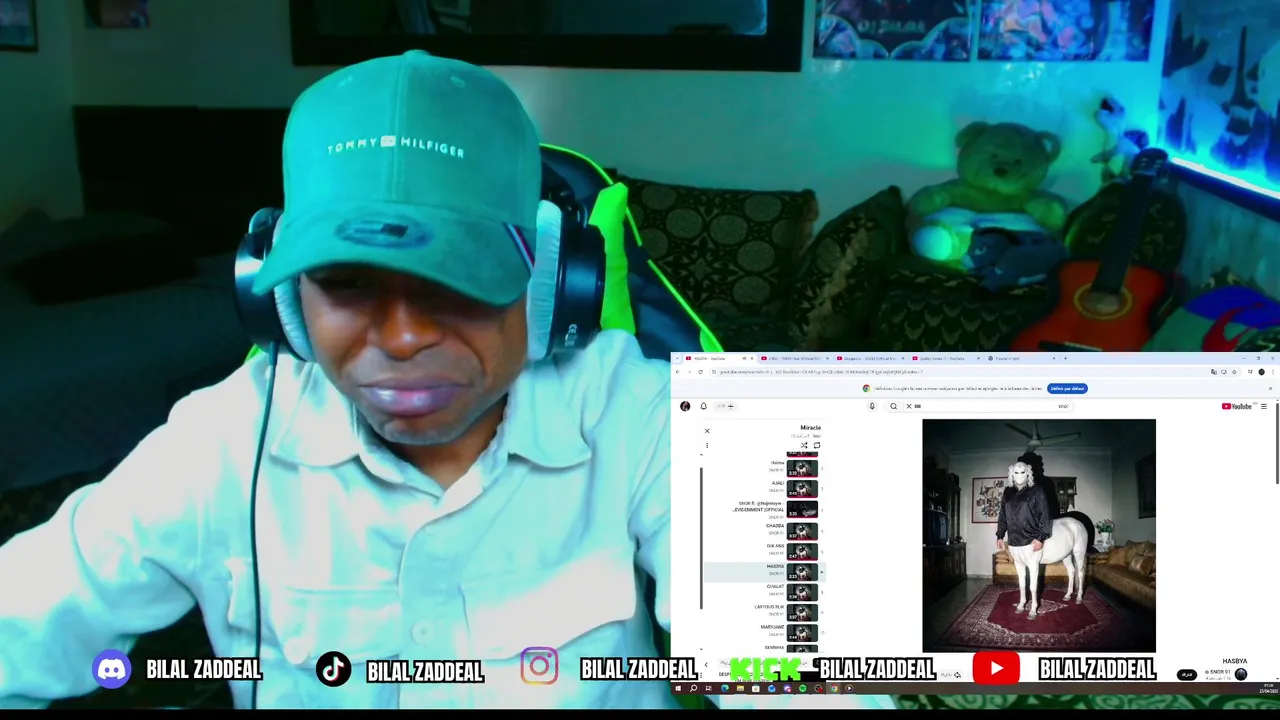Collapse the playlist with the up chevron
The image size is (1280, 720).
coord(701,455)
